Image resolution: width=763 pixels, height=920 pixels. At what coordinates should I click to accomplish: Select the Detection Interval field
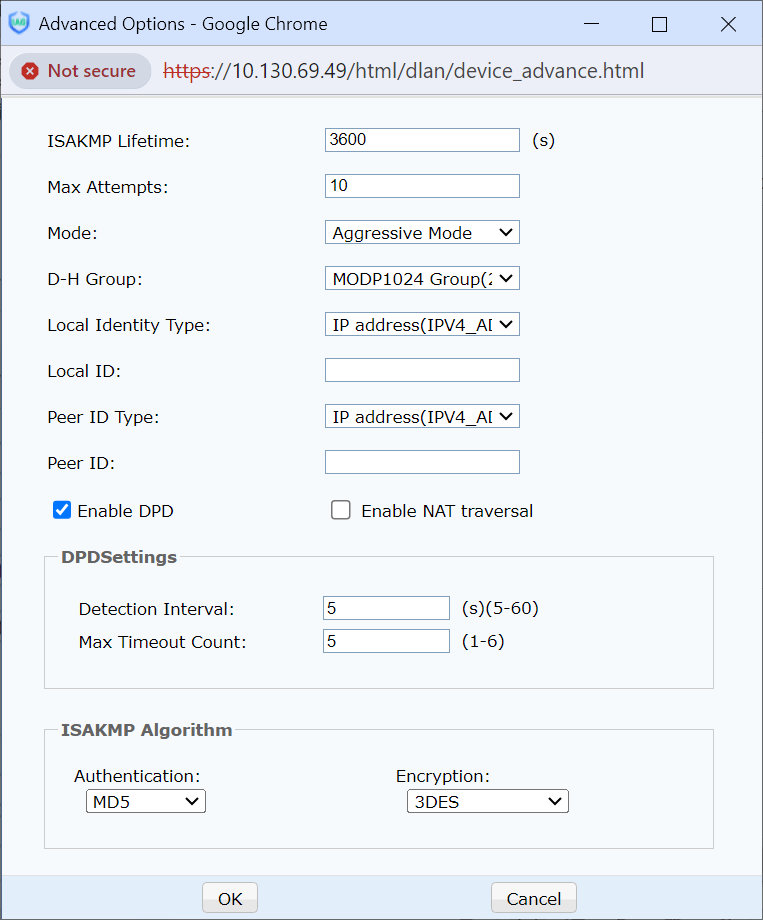pyautogui.click(x=386, y=609)
